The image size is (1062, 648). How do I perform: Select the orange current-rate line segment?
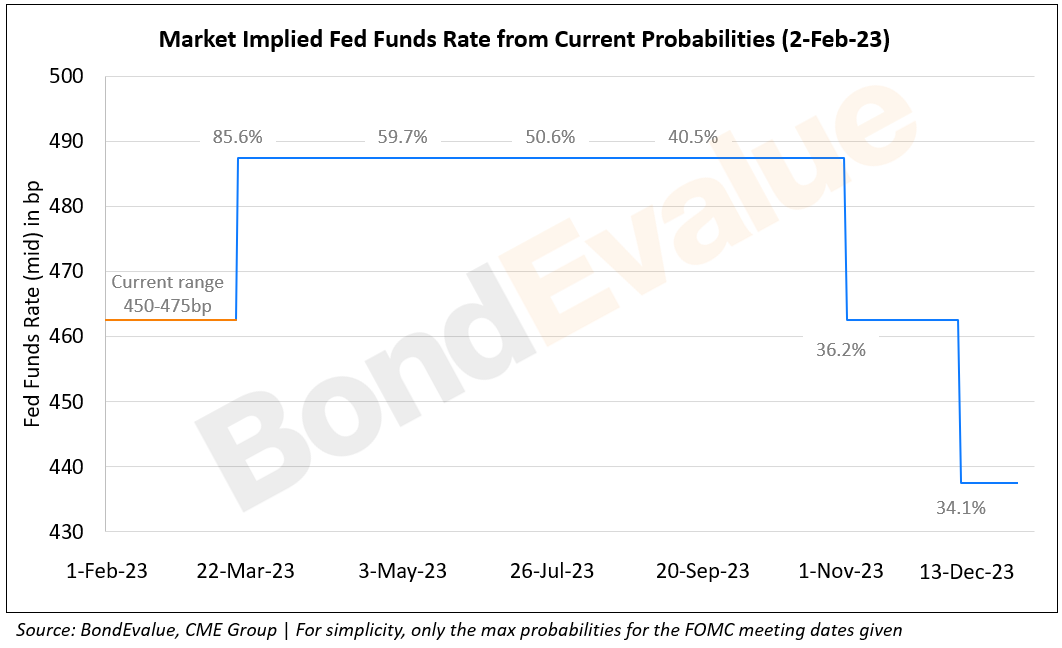(x=170, y=319)
